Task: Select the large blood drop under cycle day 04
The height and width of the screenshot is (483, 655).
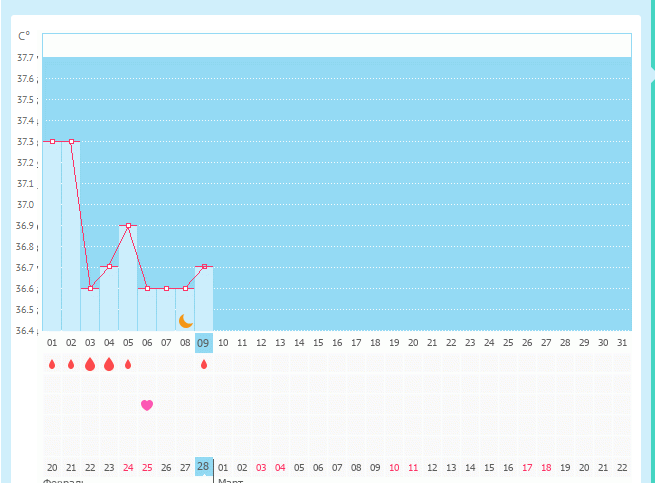Action: (x=109, y=365)
